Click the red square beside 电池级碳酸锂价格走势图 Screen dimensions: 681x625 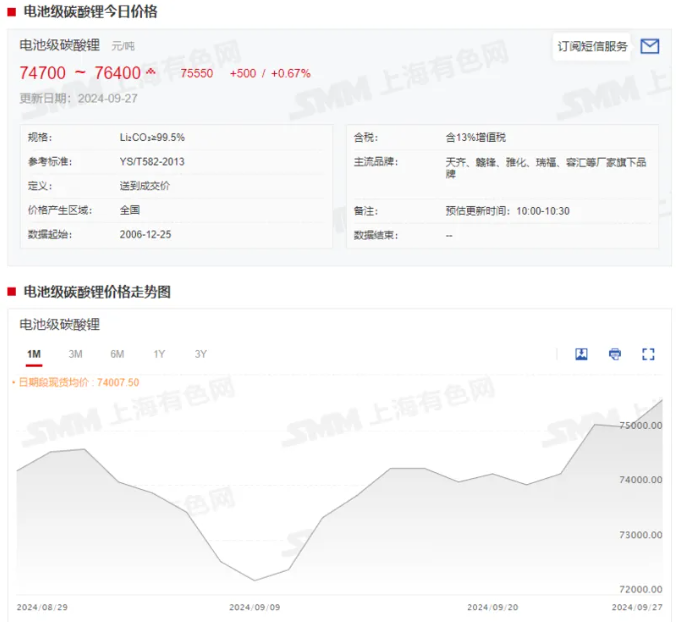[x=11, y=292]
